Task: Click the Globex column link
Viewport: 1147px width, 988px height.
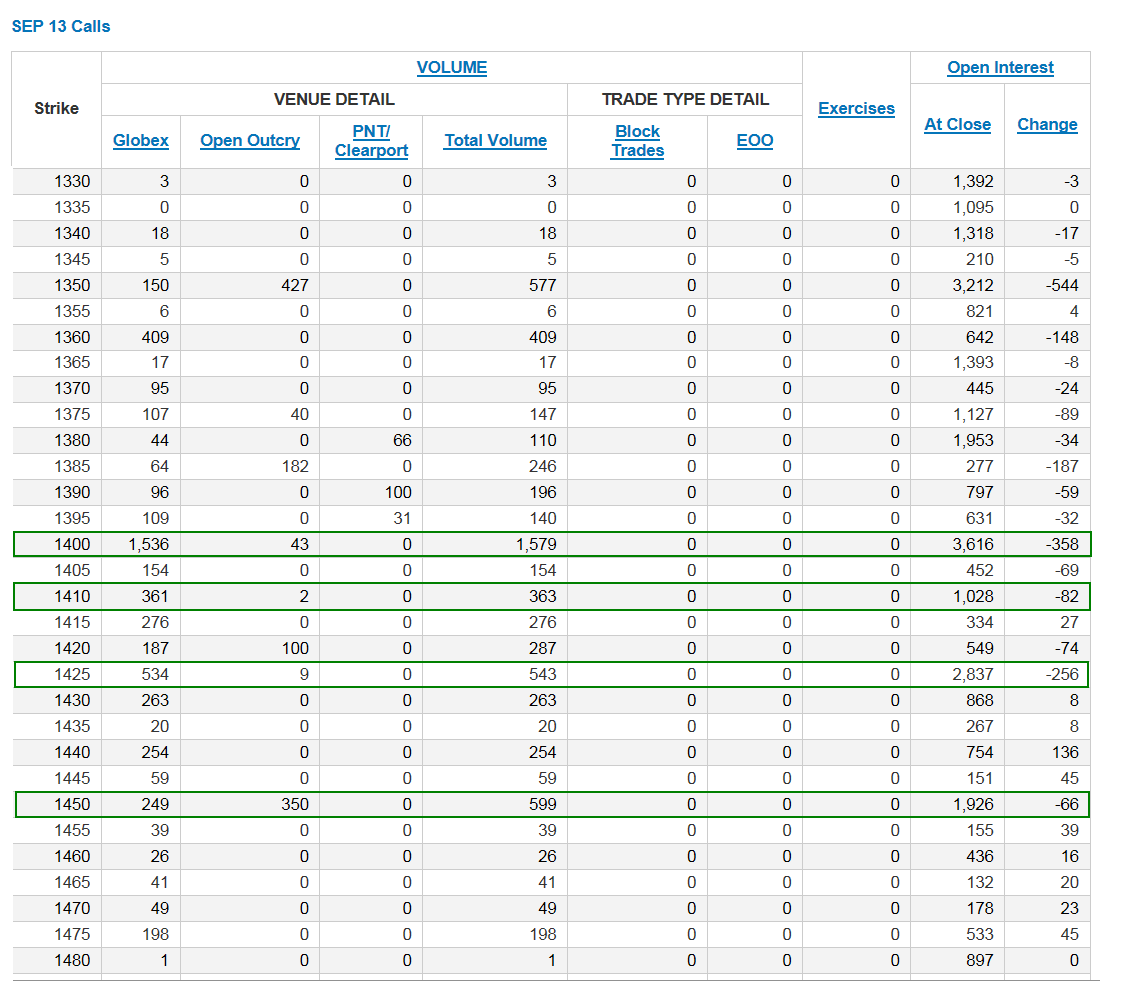Action: pos(140,140)
